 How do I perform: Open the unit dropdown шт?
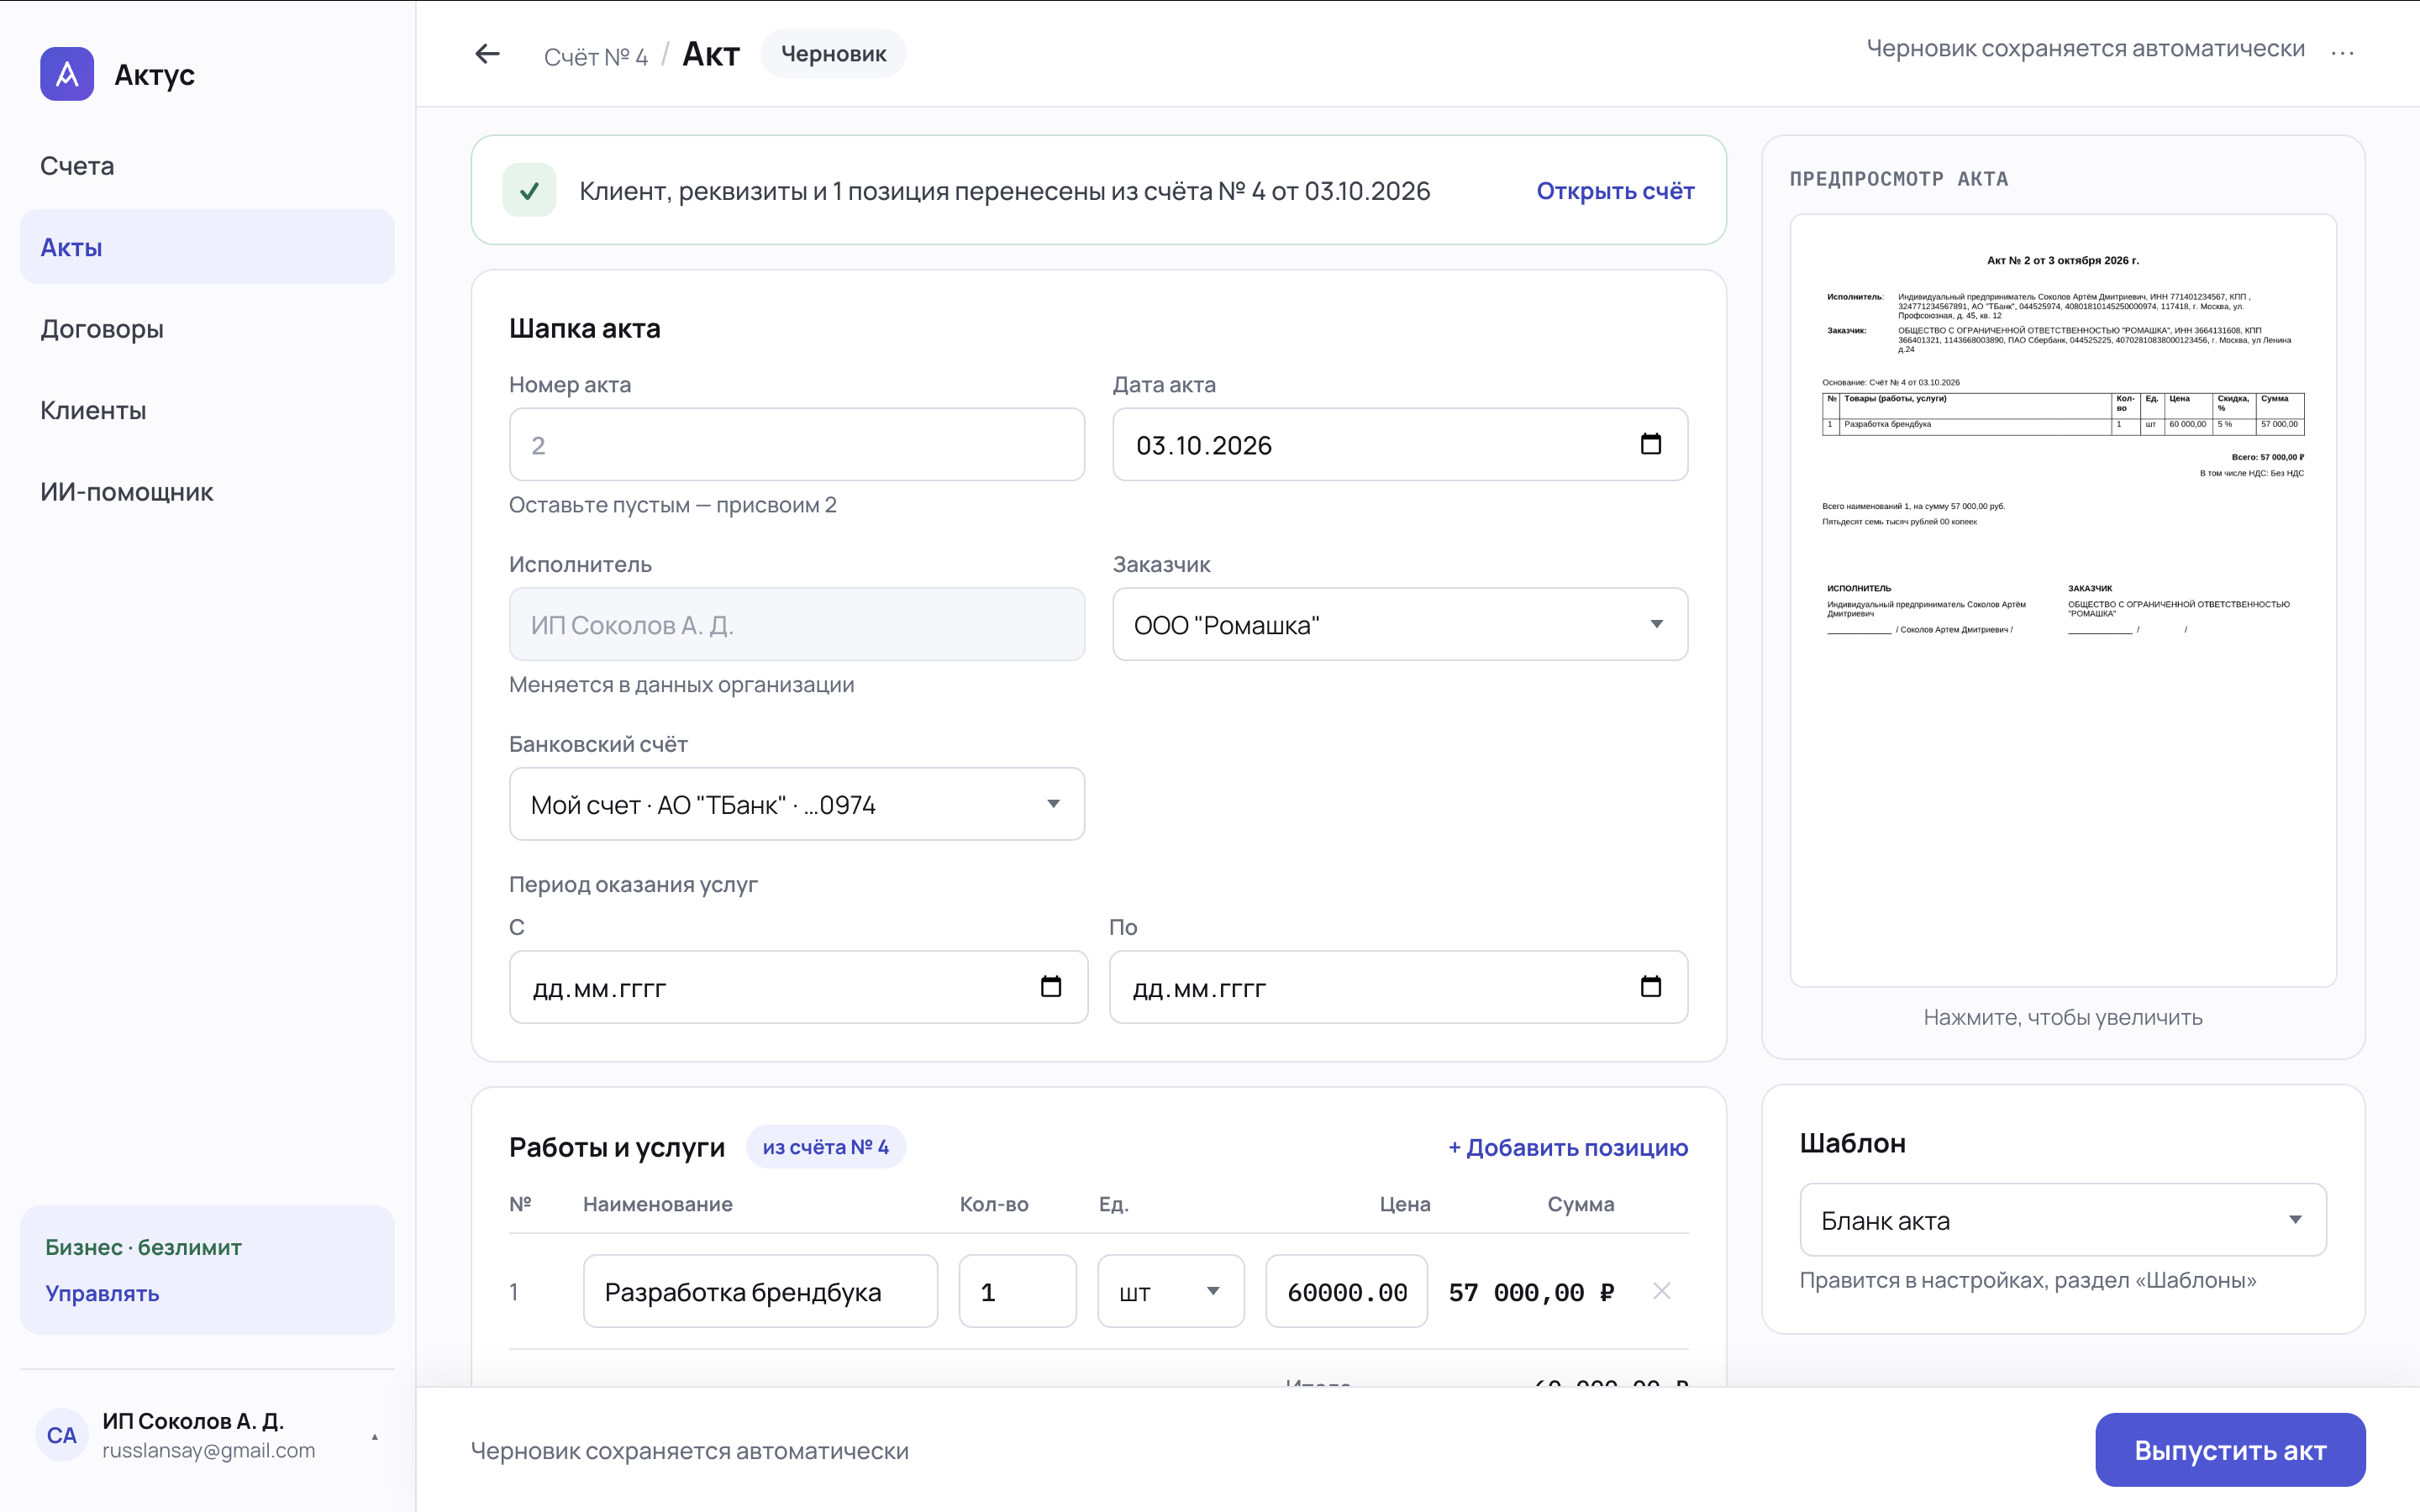[1170, 1291]
